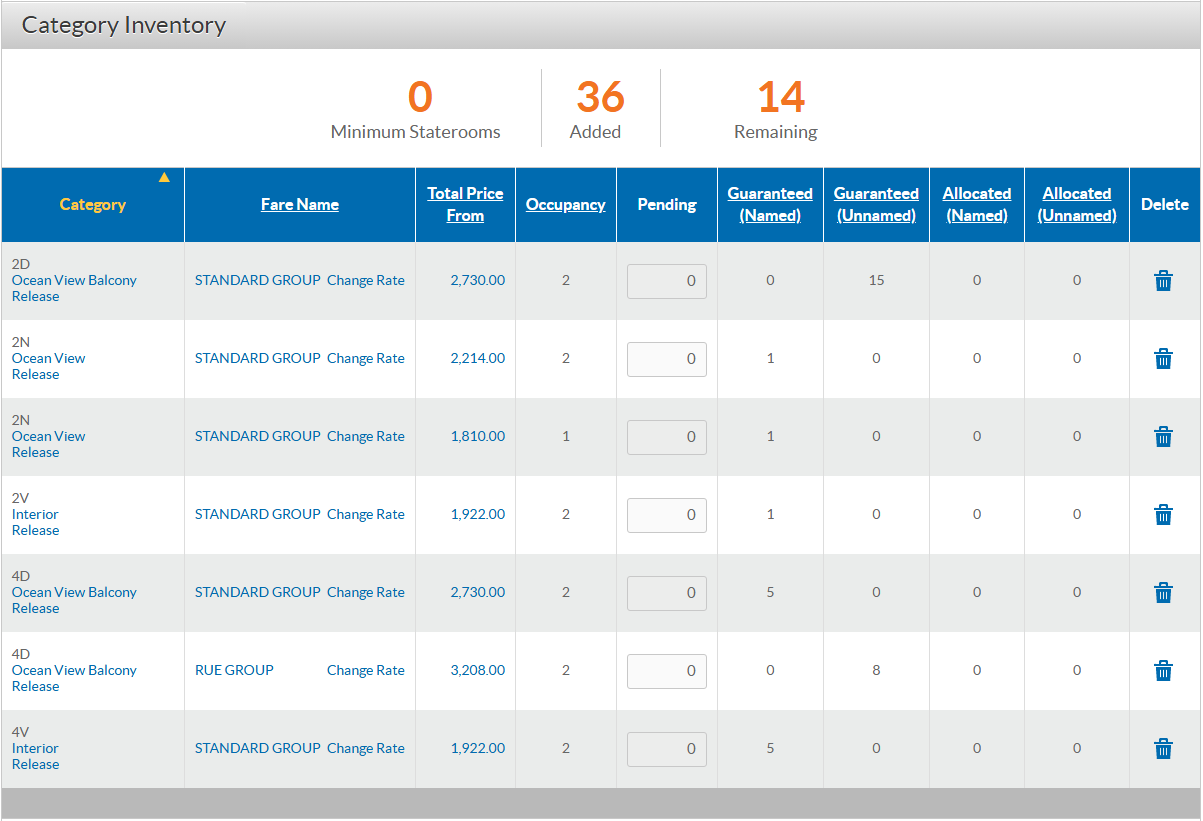Toggle Category column sort arrow
1203x821 pixels.
coord(164,178)
